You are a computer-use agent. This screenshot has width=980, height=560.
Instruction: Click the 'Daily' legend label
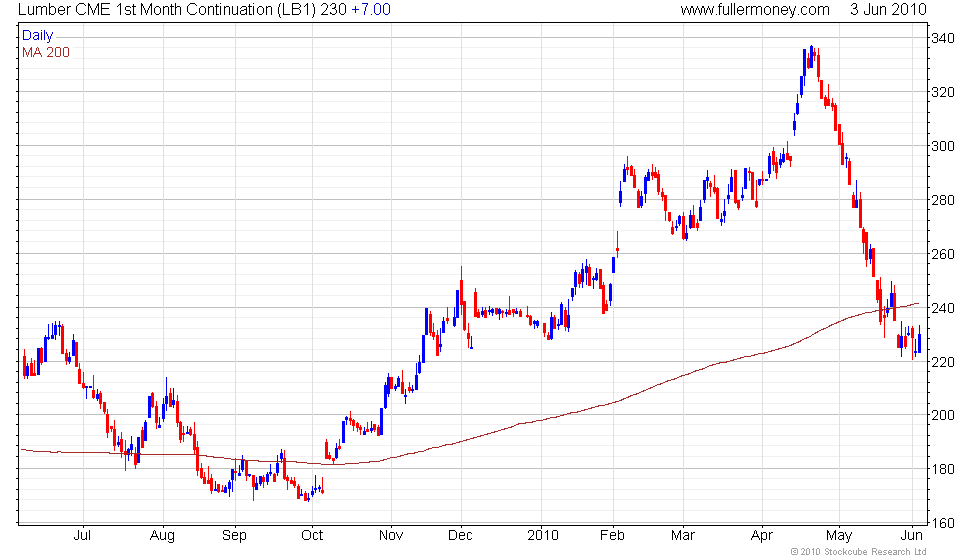[38, 36]
